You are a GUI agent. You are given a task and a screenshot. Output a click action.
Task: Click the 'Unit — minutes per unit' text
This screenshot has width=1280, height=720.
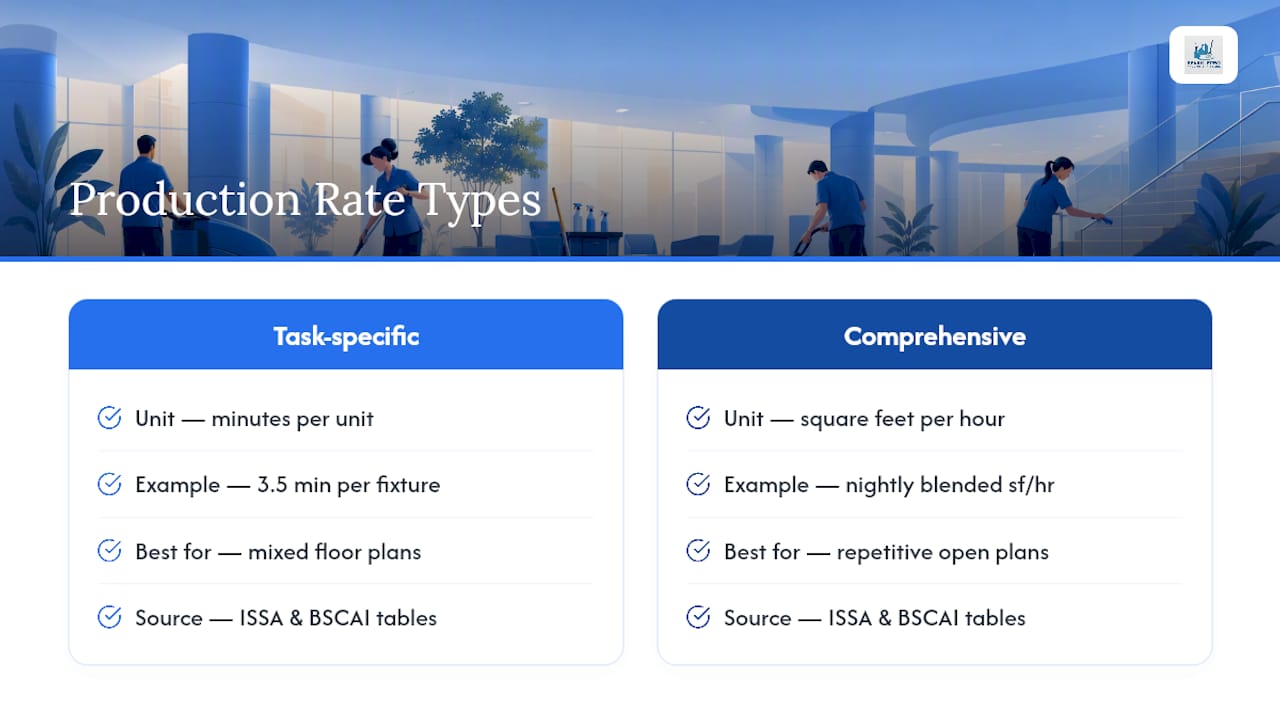click(254, 419)
